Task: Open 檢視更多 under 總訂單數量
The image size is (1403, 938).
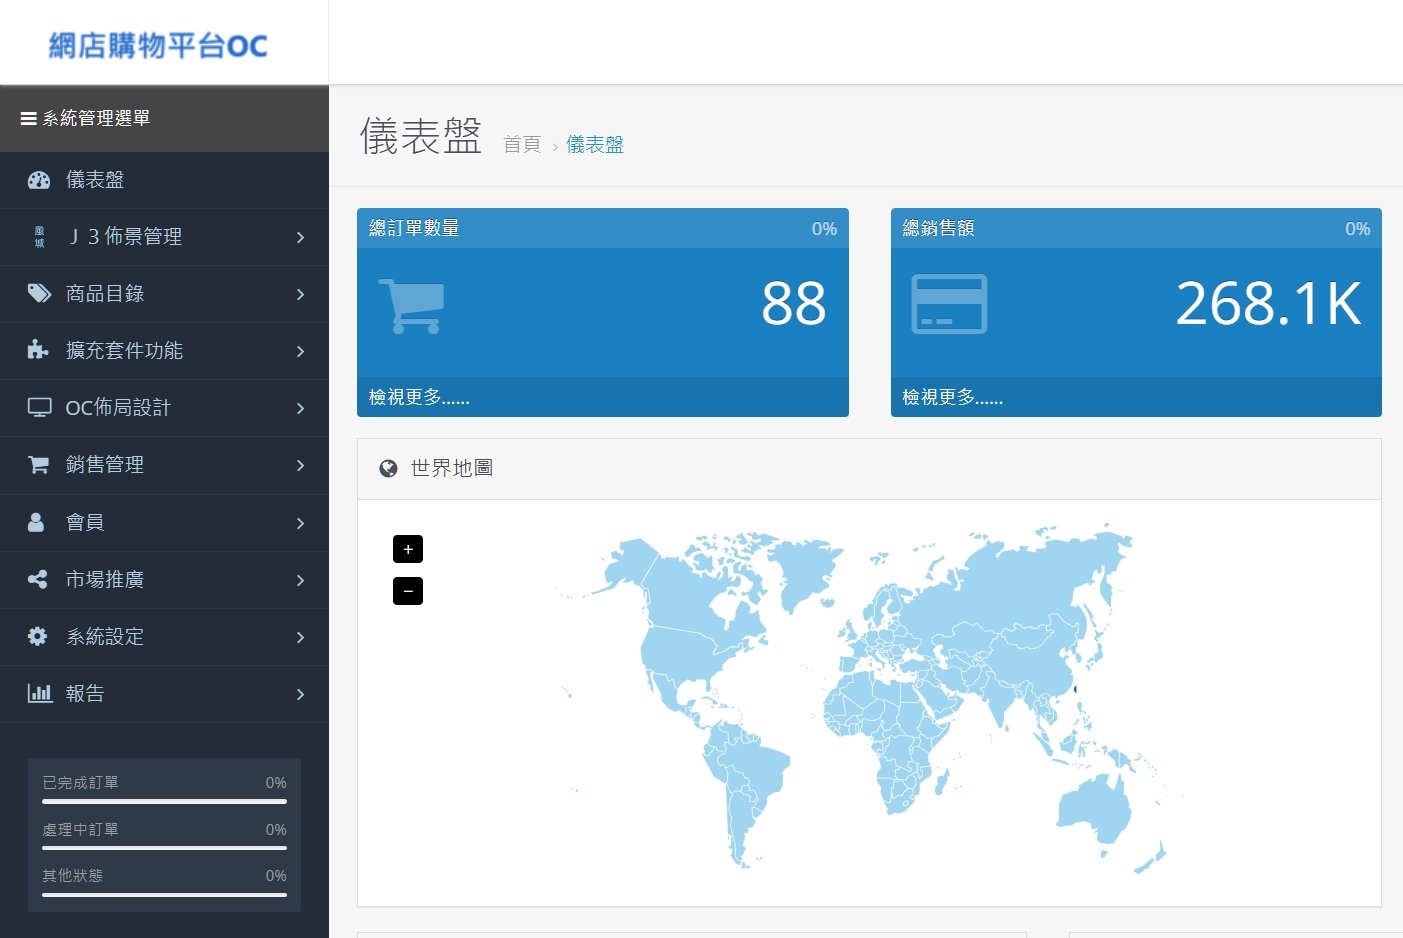Action: [x=419, y=397]
